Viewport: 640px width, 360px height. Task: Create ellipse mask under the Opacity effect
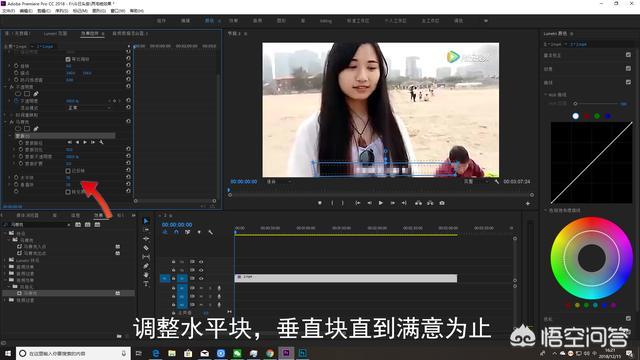coord(18,93)
